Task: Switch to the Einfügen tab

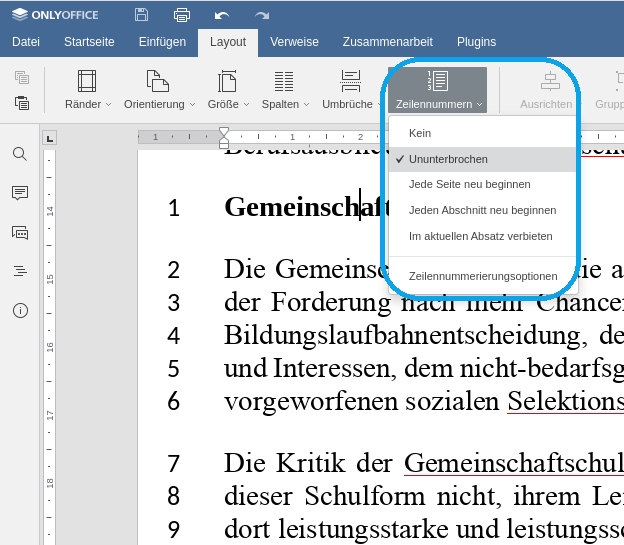Action: click(x=162, y=42)
